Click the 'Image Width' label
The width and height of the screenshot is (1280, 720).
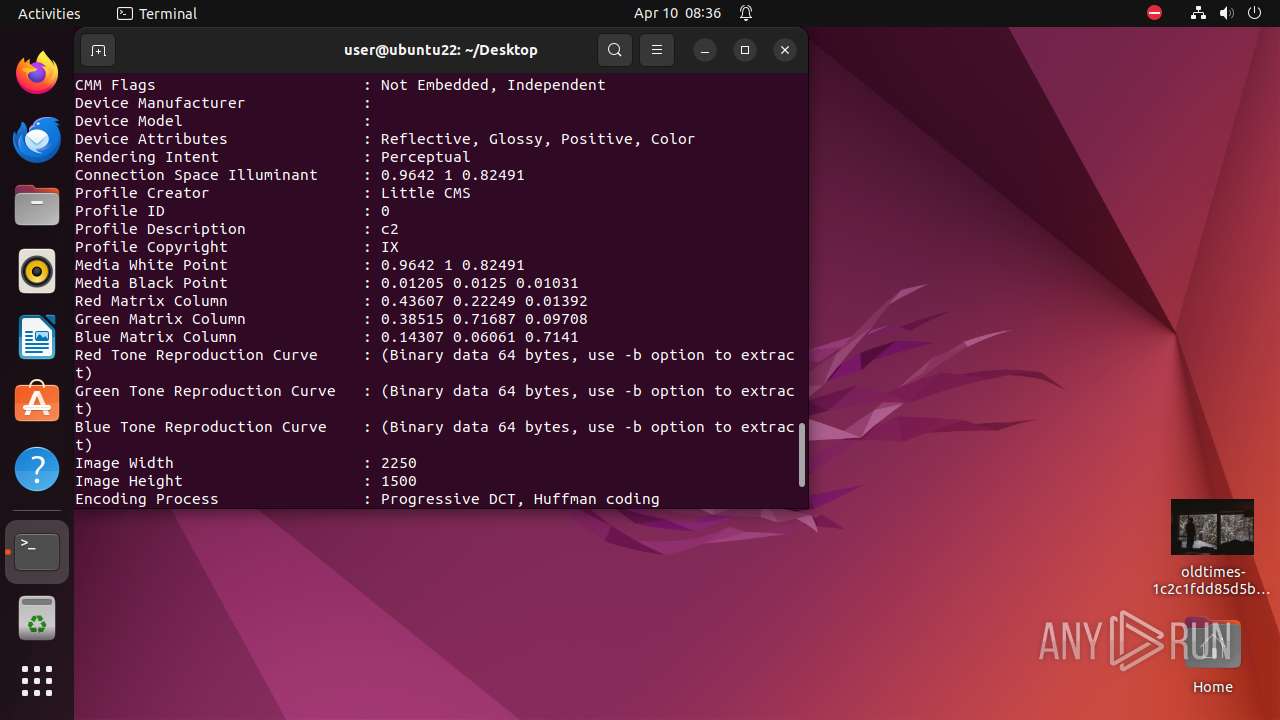tap(124, 463)
